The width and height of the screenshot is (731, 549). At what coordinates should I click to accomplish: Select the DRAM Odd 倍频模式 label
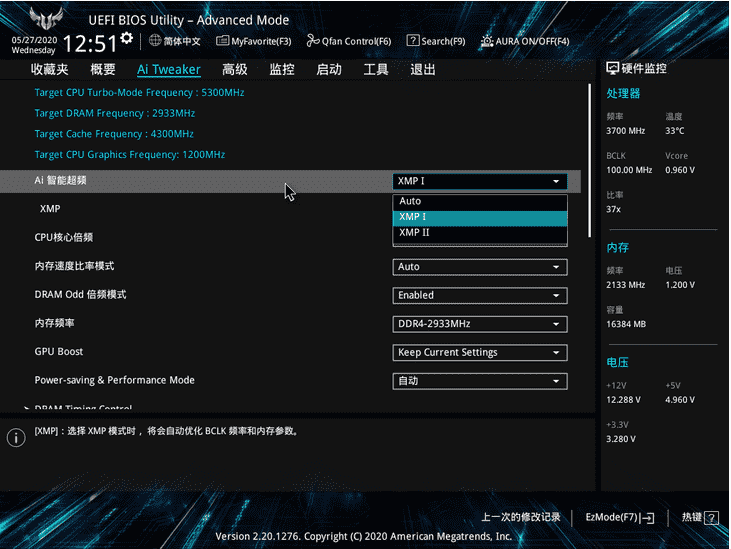[80, 295]
